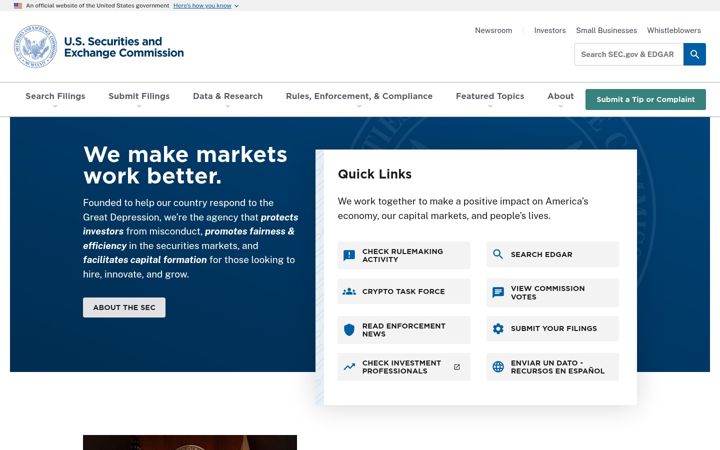Open the Small Businesses link
The height and width of the screenshot is (450, 720).
(x=606, y=30)
